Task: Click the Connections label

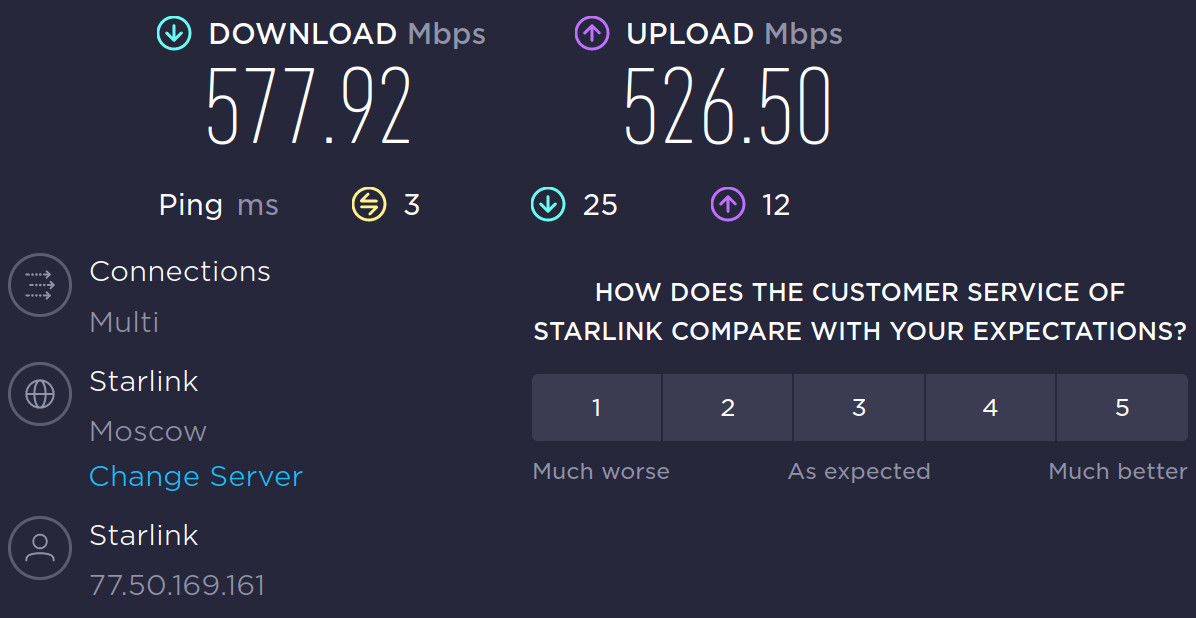Action: [180, 272]
